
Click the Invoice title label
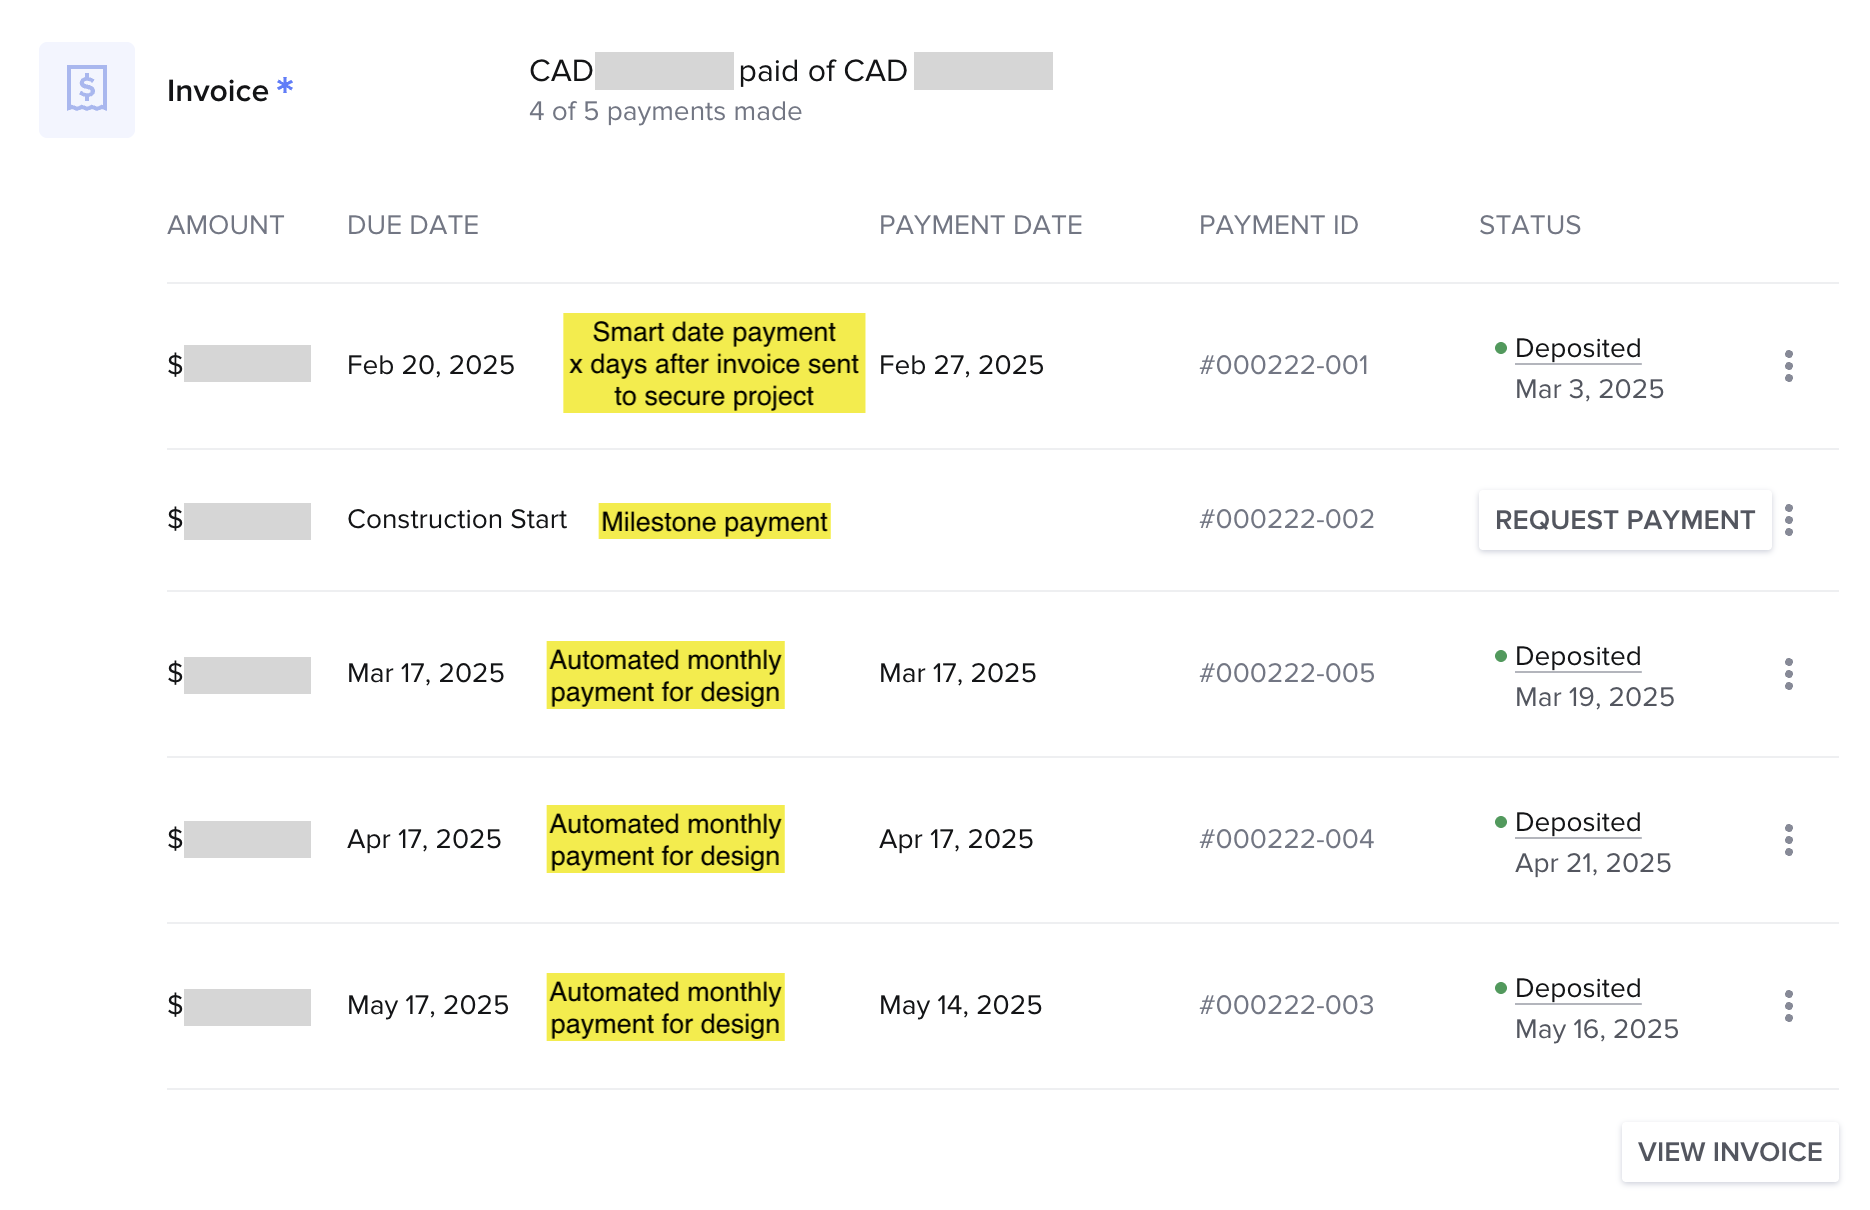pyautogui.click(x=218, y=91)
